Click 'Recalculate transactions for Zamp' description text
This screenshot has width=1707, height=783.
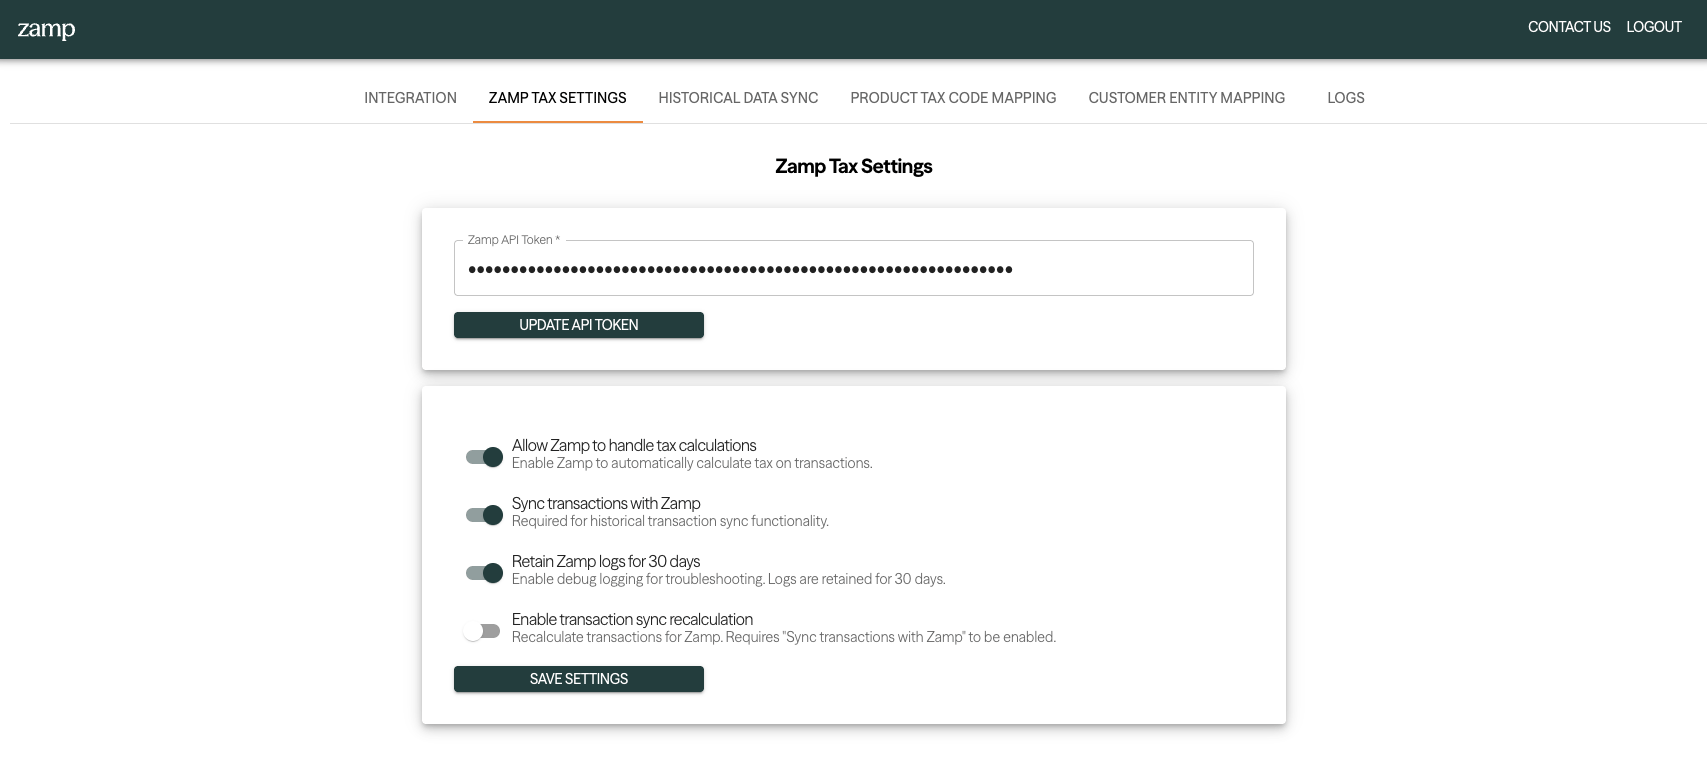pos(784,637)
